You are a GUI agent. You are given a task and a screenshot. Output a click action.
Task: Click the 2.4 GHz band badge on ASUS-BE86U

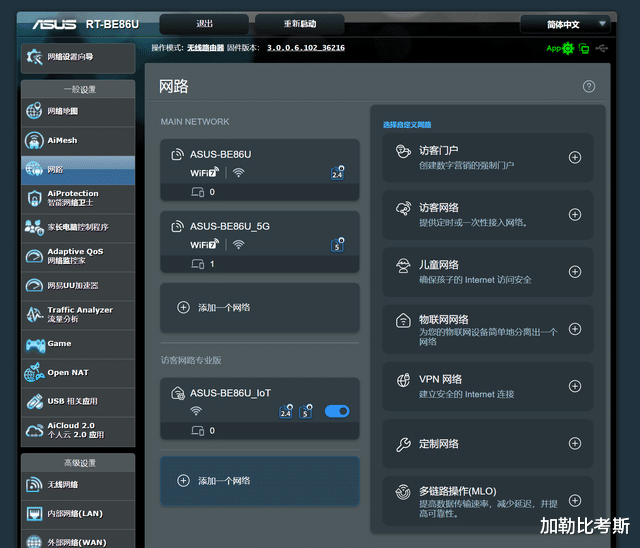337,173
